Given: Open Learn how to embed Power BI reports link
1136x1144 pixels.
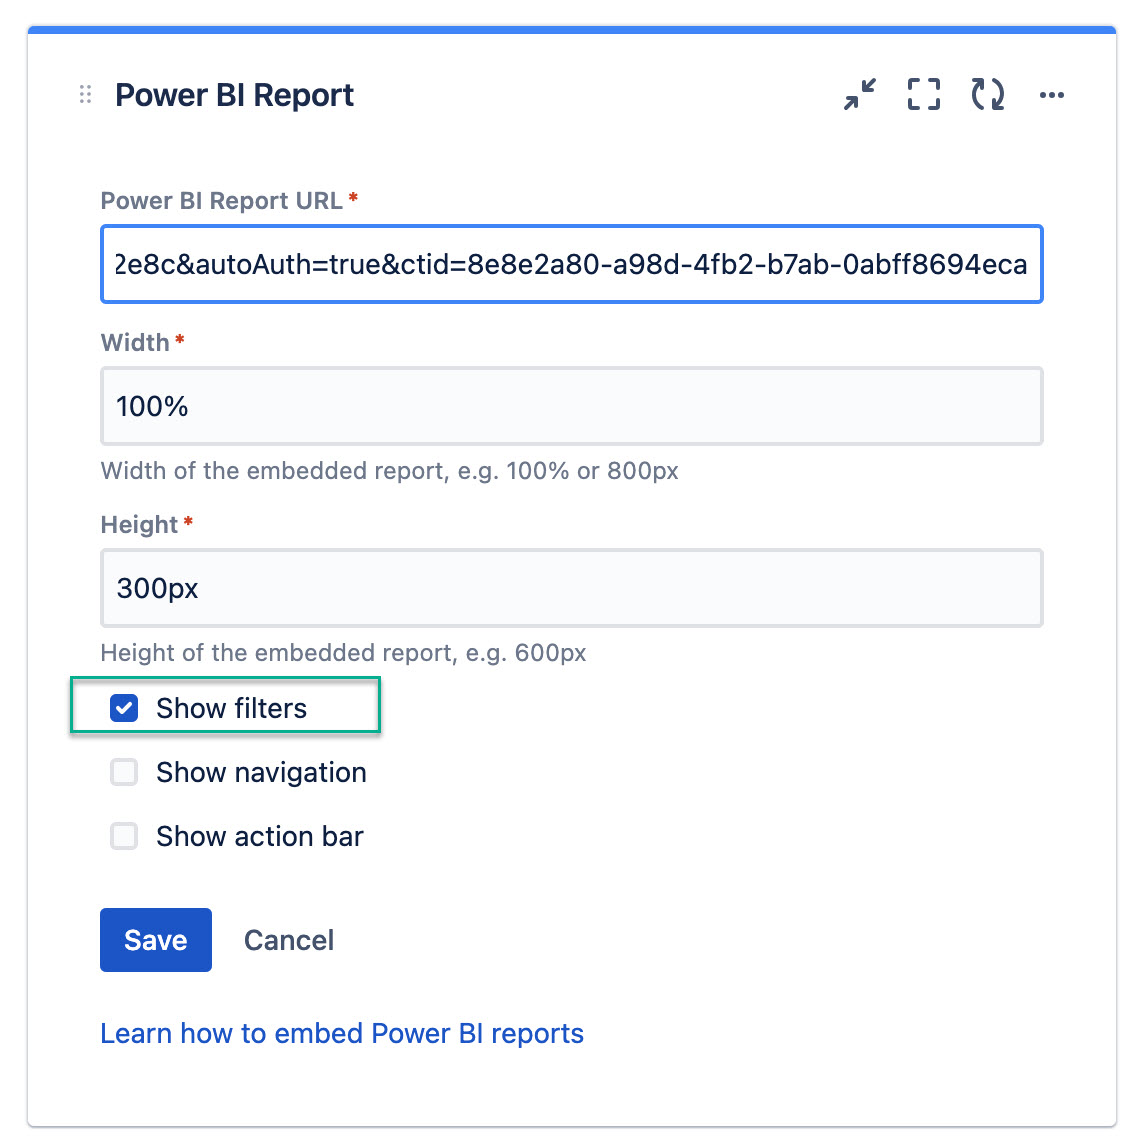Looking at the screenshot, I should point(342,1033).
